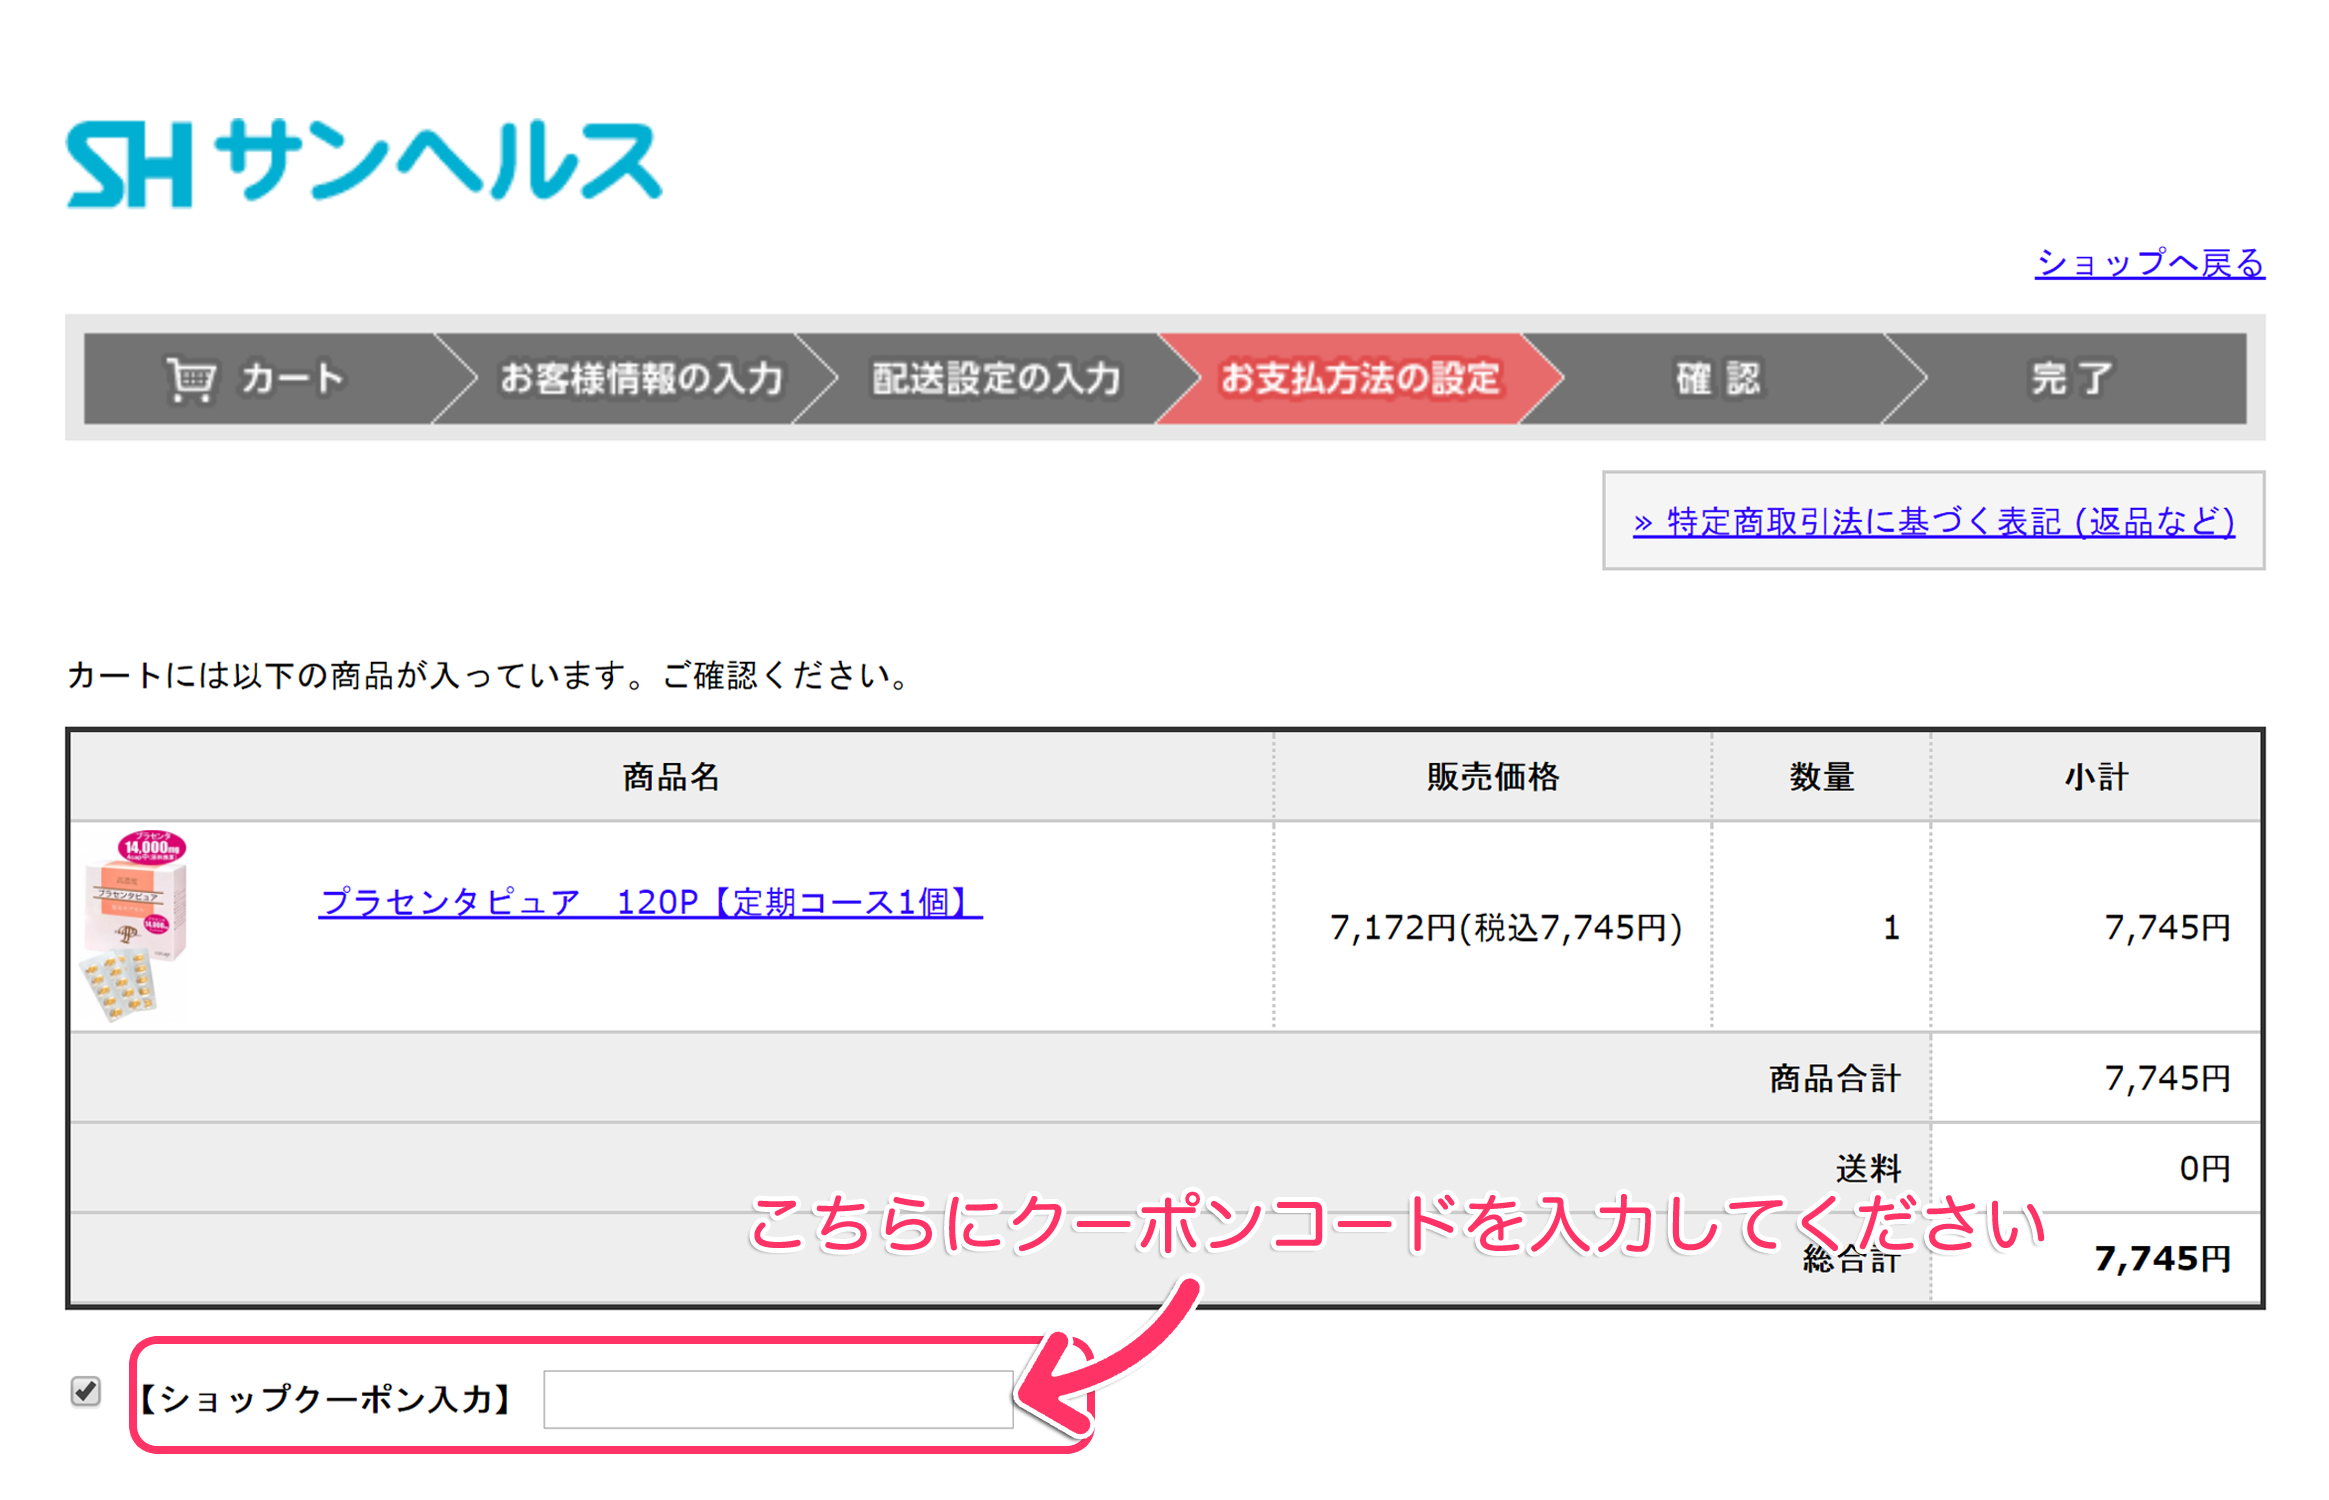
Task: Click the price 7,172円(税込7,745円)
Action: (1506, 928)
